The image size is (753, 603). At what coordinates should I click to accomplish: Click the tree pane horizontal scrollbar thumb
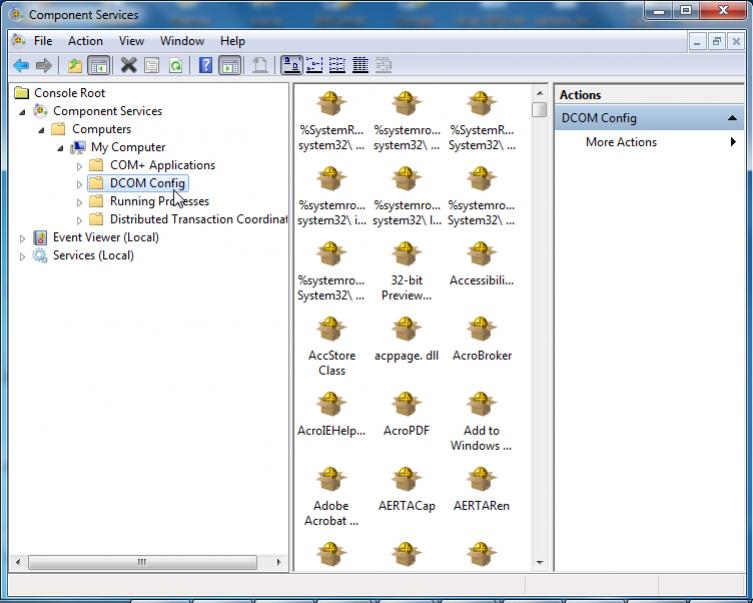pyautogui.click(x=141, y=563)
